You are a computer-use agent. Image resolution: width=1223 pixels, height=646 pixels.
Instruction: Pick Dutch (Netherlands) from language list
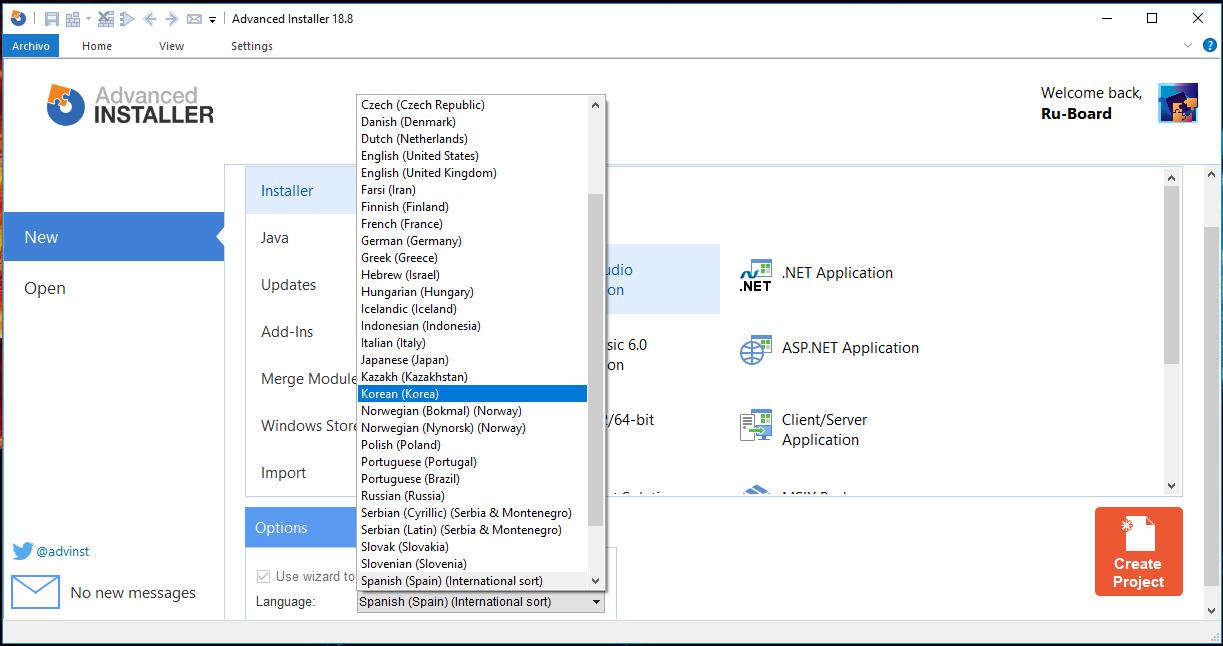pos(472,139)
